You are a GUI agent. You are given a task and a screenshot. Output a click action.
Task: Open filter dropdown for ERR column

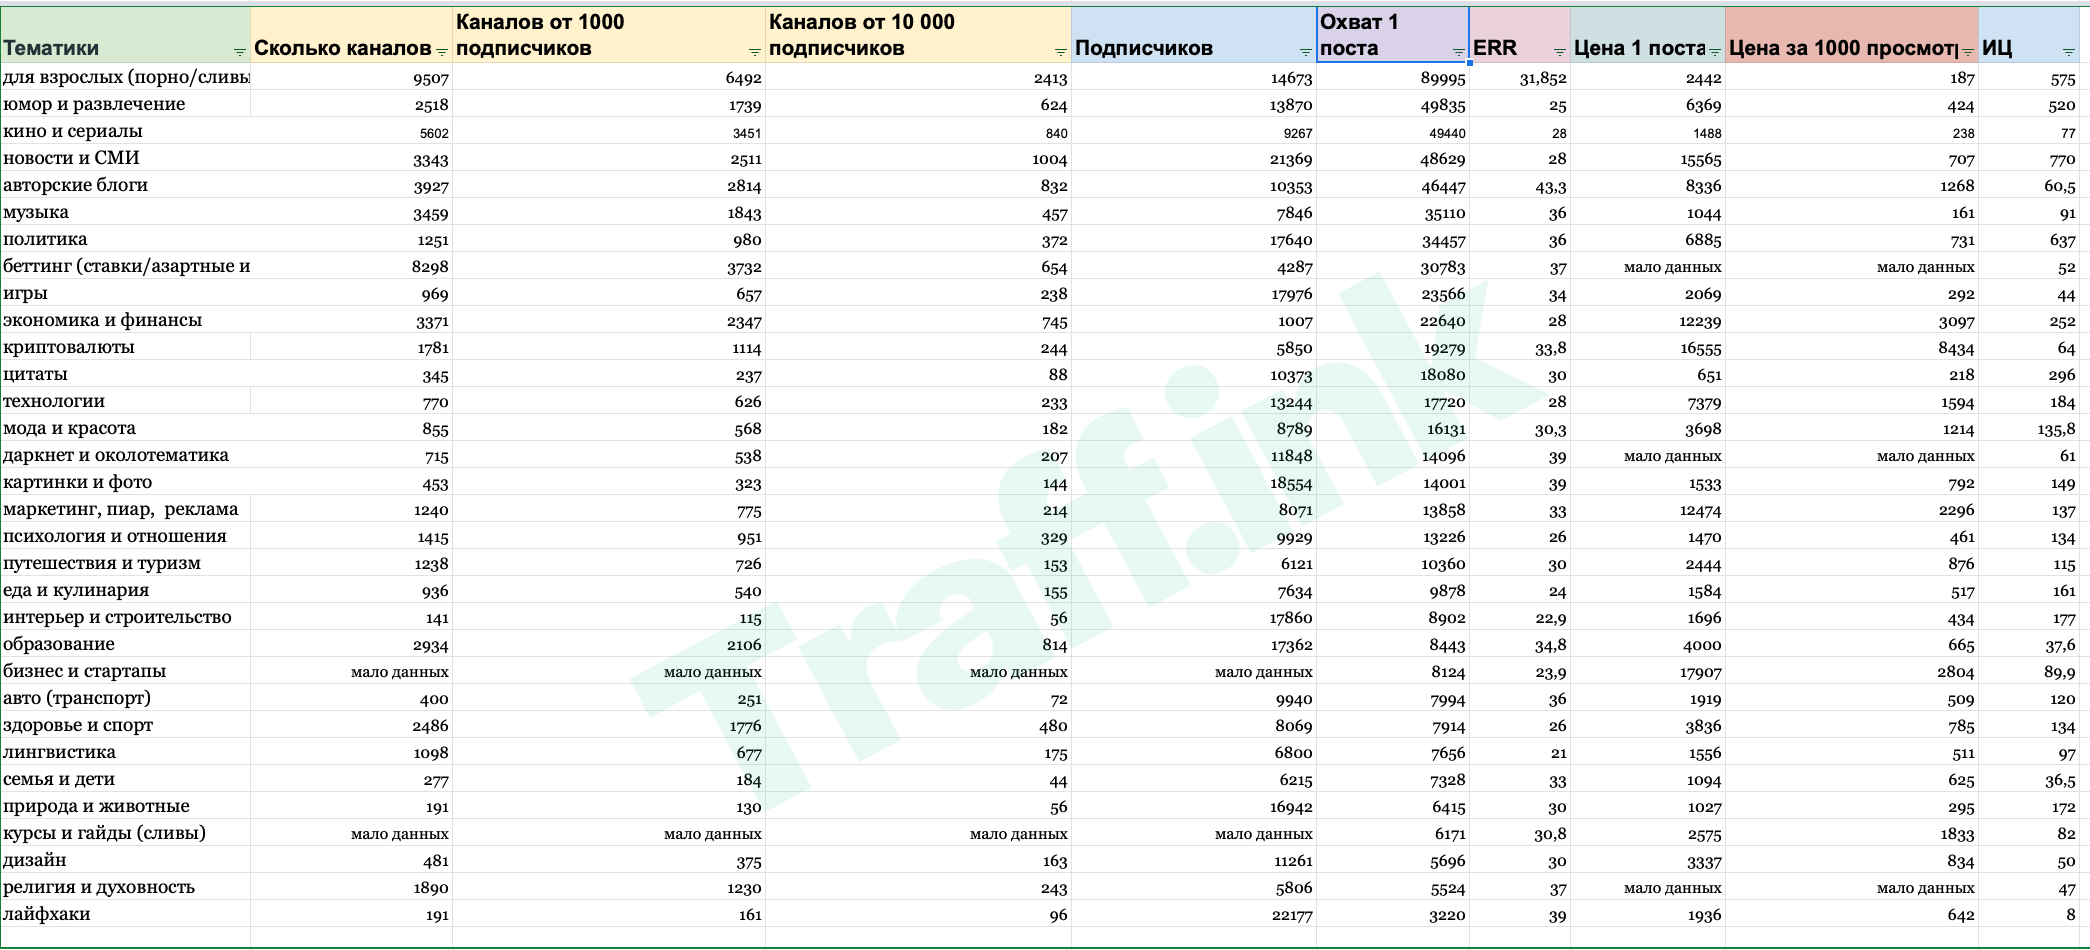1559,52
